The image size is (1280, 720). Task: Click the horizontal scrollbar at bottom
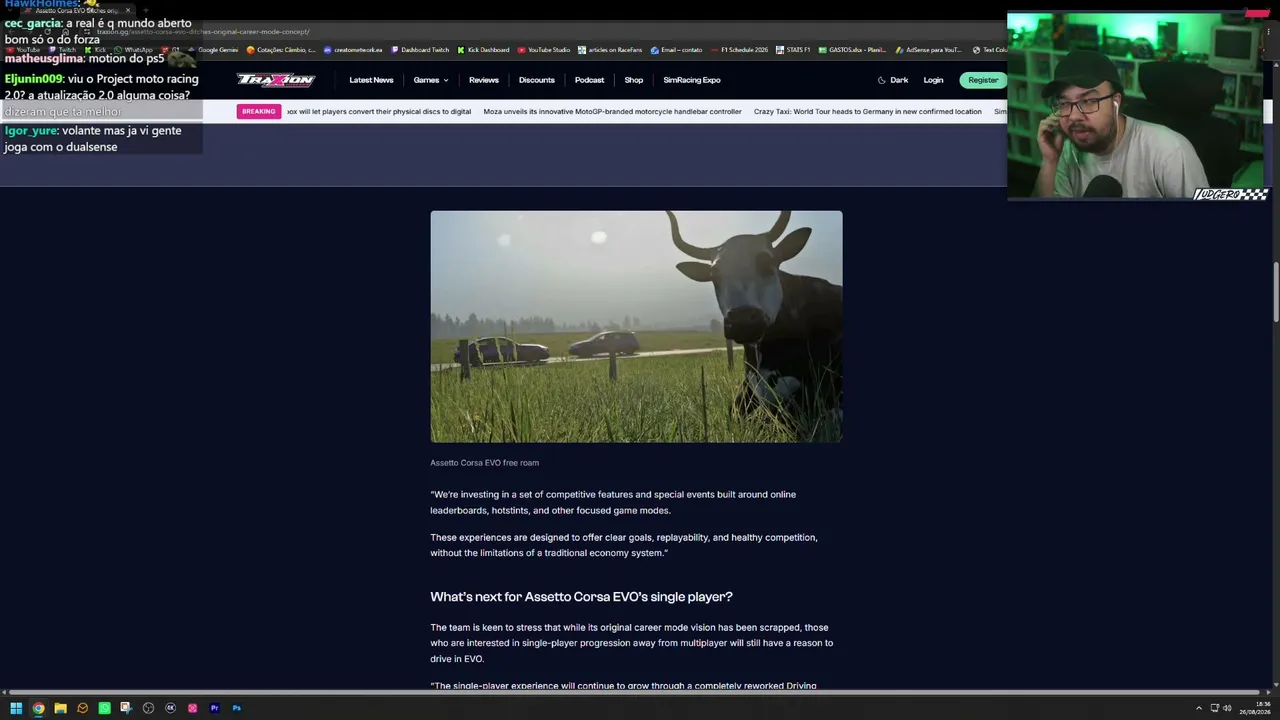click(x=634, y=692)
